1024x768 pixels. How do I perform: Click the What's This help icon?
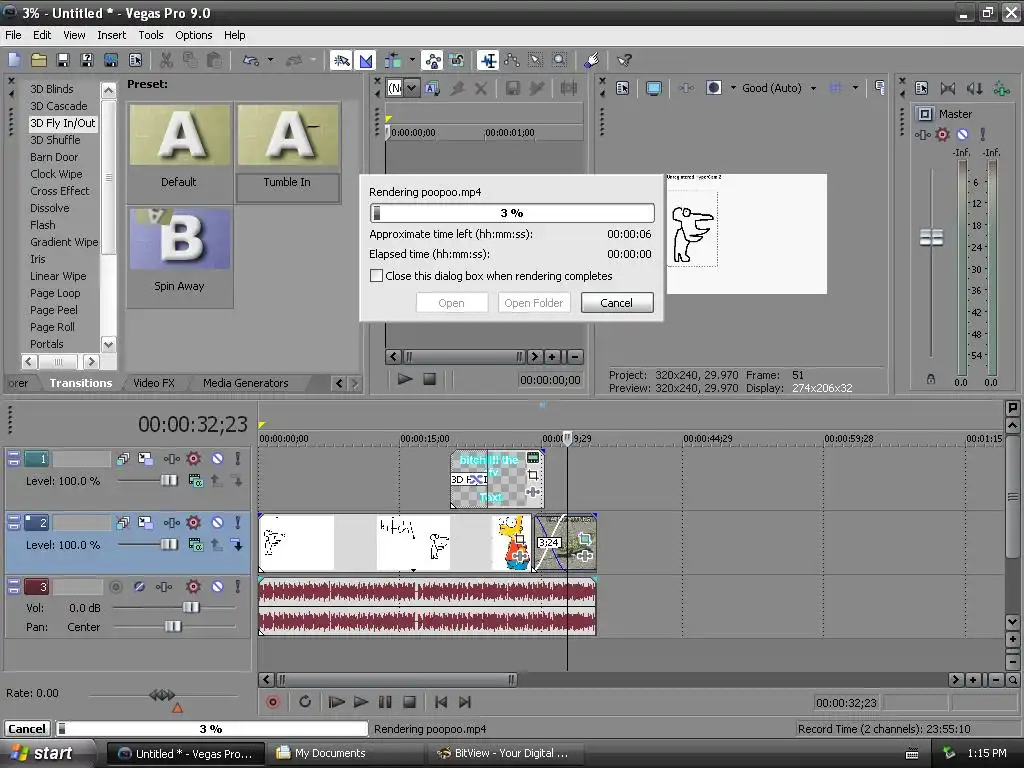coord(624,60)
